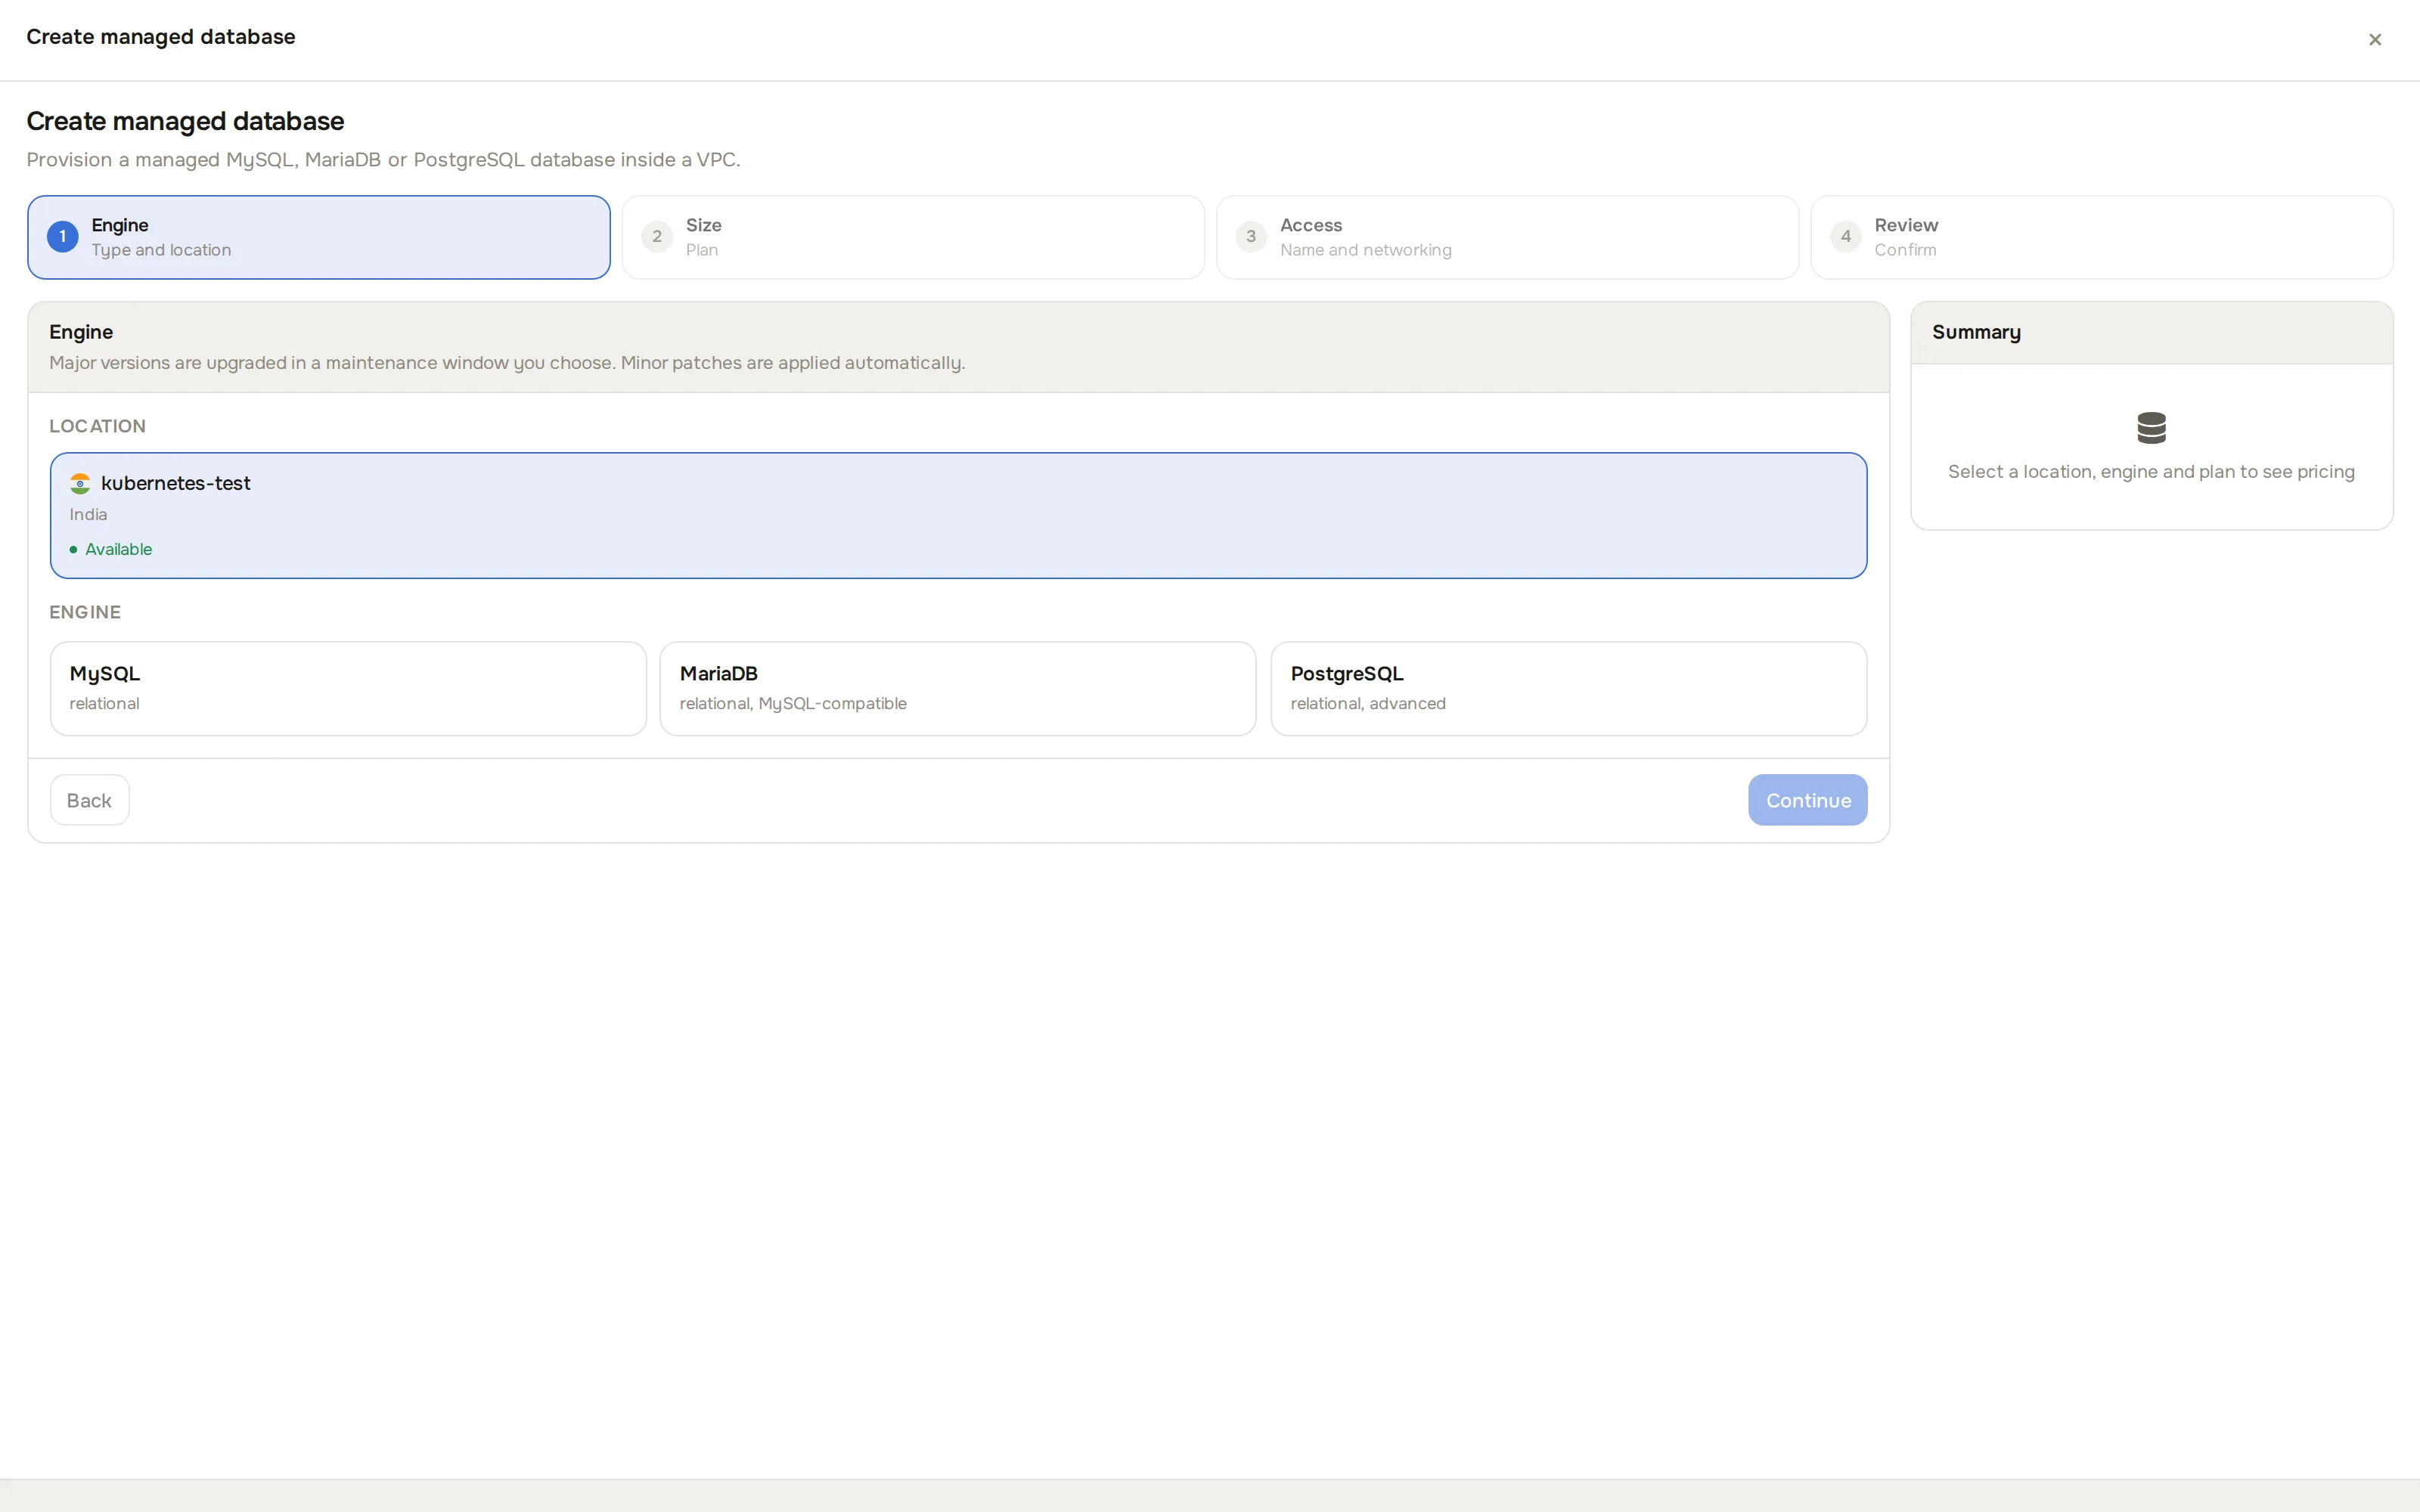Click the step 3 number badge
This screenshot has height=1512, width=2420.
1251,237
